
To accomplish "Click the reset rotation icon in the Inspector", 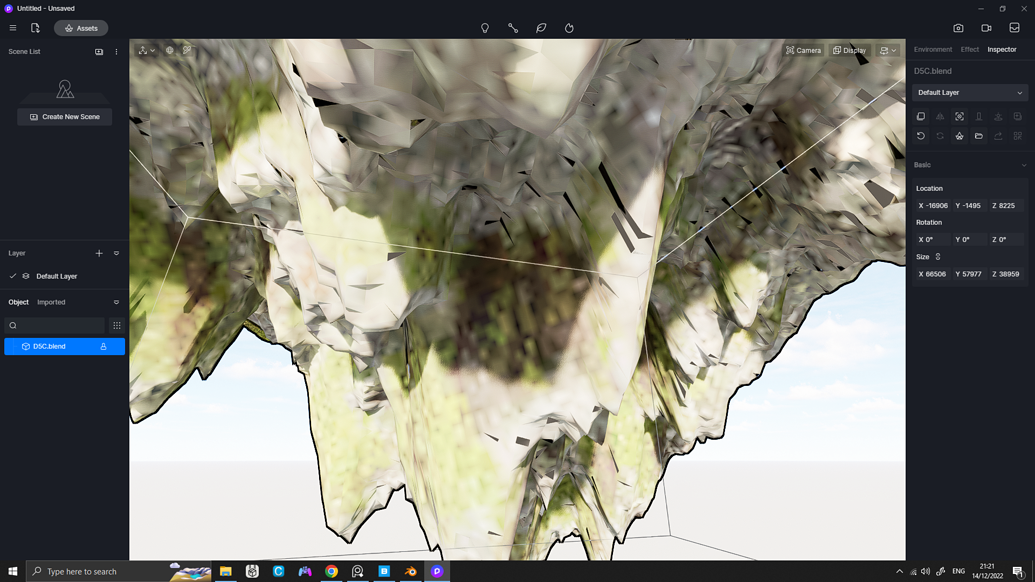I will [x=920, y=136].
